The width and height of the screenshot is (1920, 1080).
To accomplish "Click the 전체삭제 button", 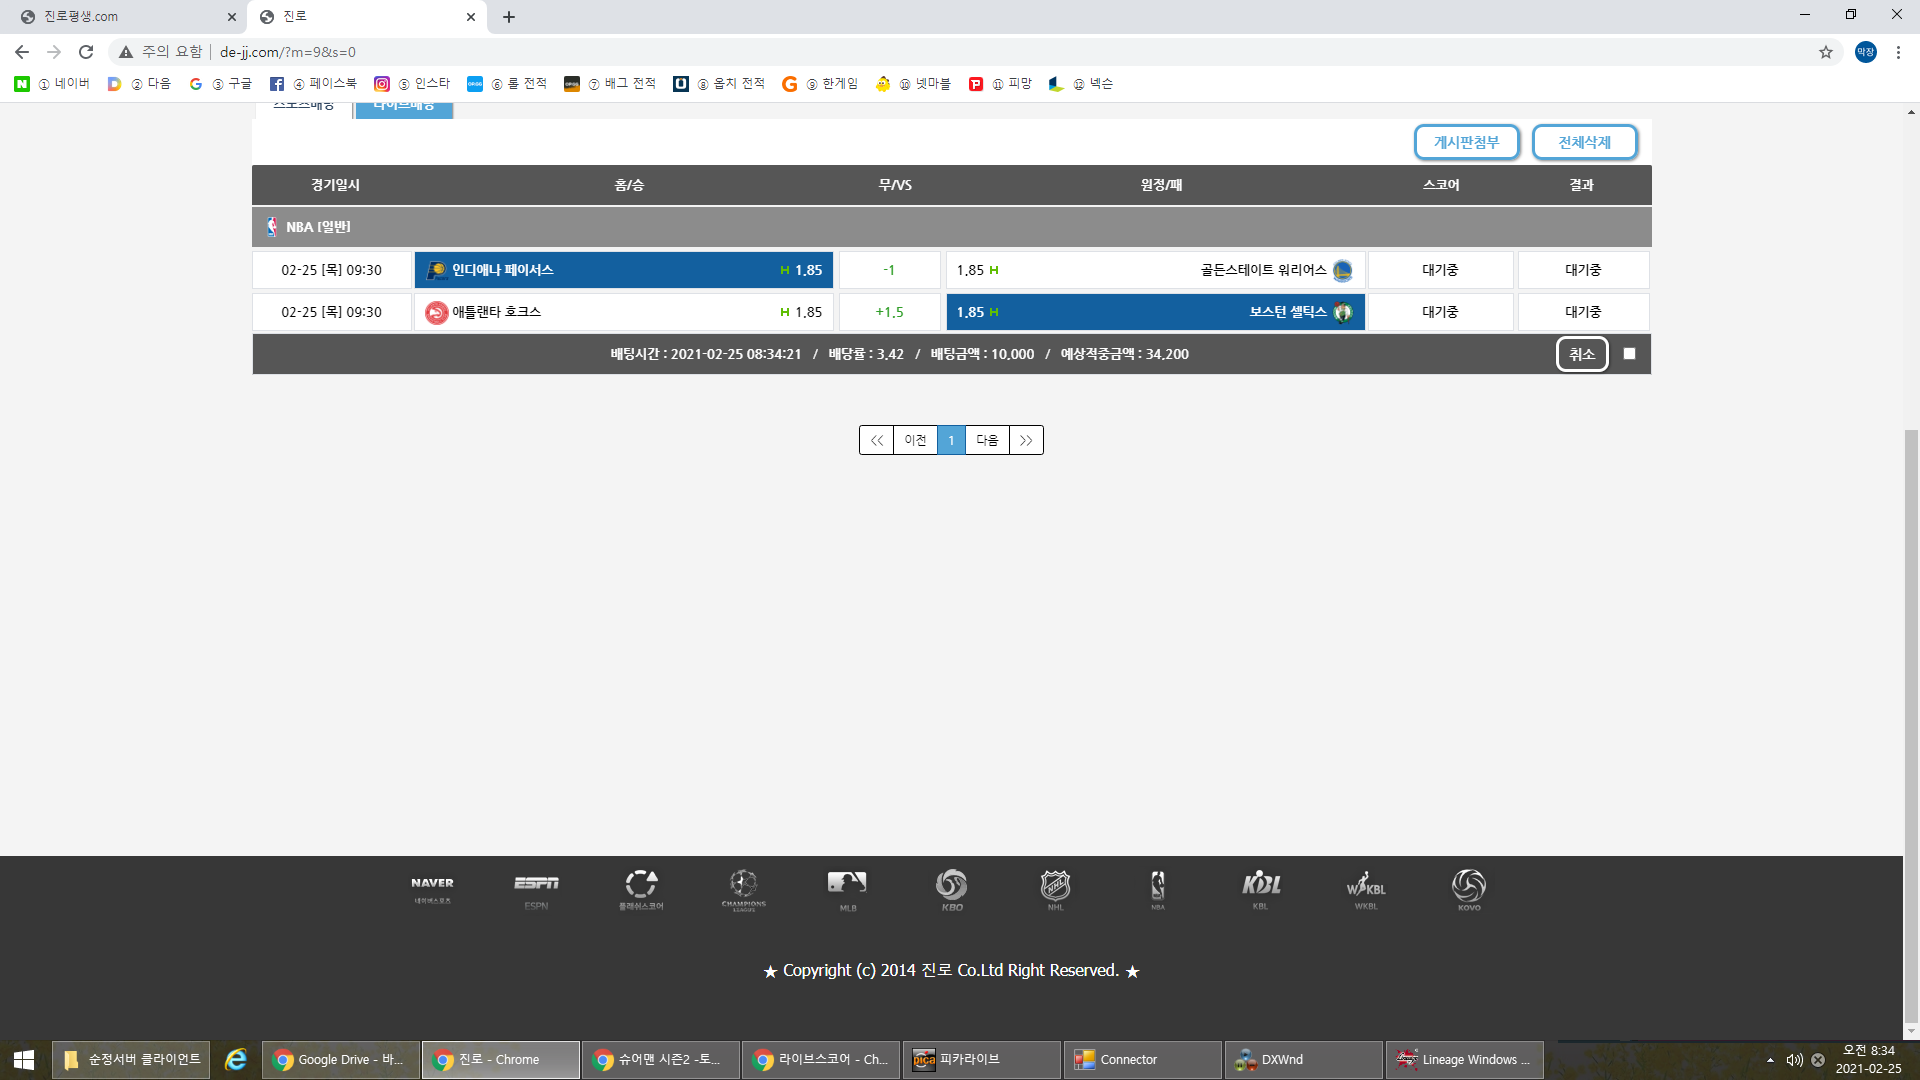I will [x=1584, y=142].
